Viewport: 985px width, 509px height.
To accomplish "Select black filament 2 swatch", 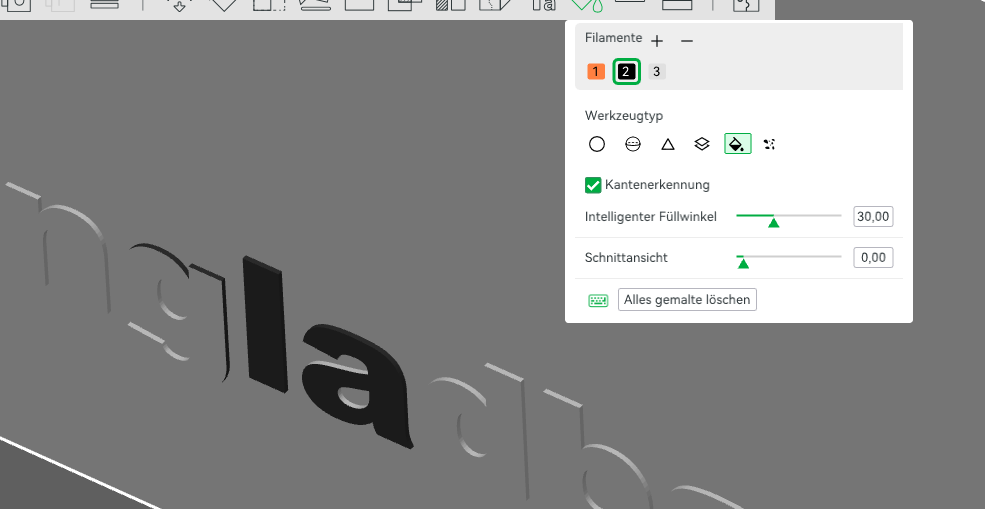I will pyautogui.click(x=626, y=72).
